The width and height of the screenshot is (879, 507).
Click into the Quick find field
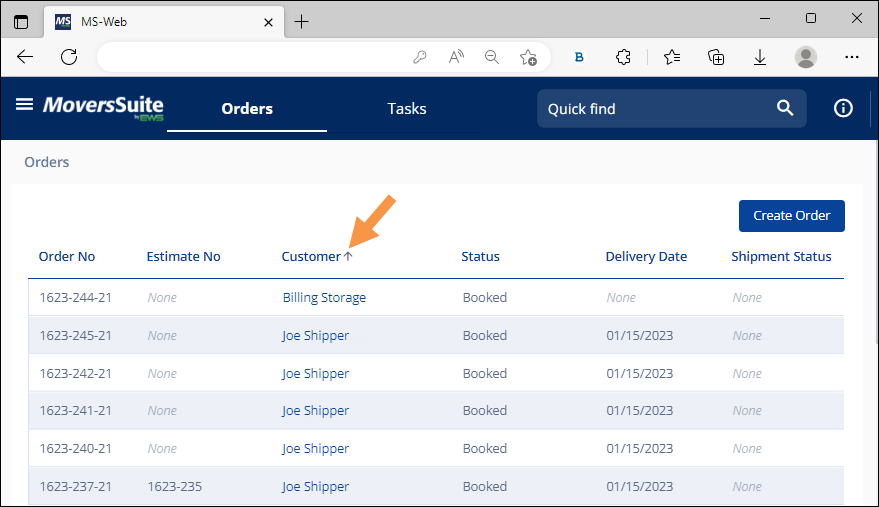[x=650, y=109]
